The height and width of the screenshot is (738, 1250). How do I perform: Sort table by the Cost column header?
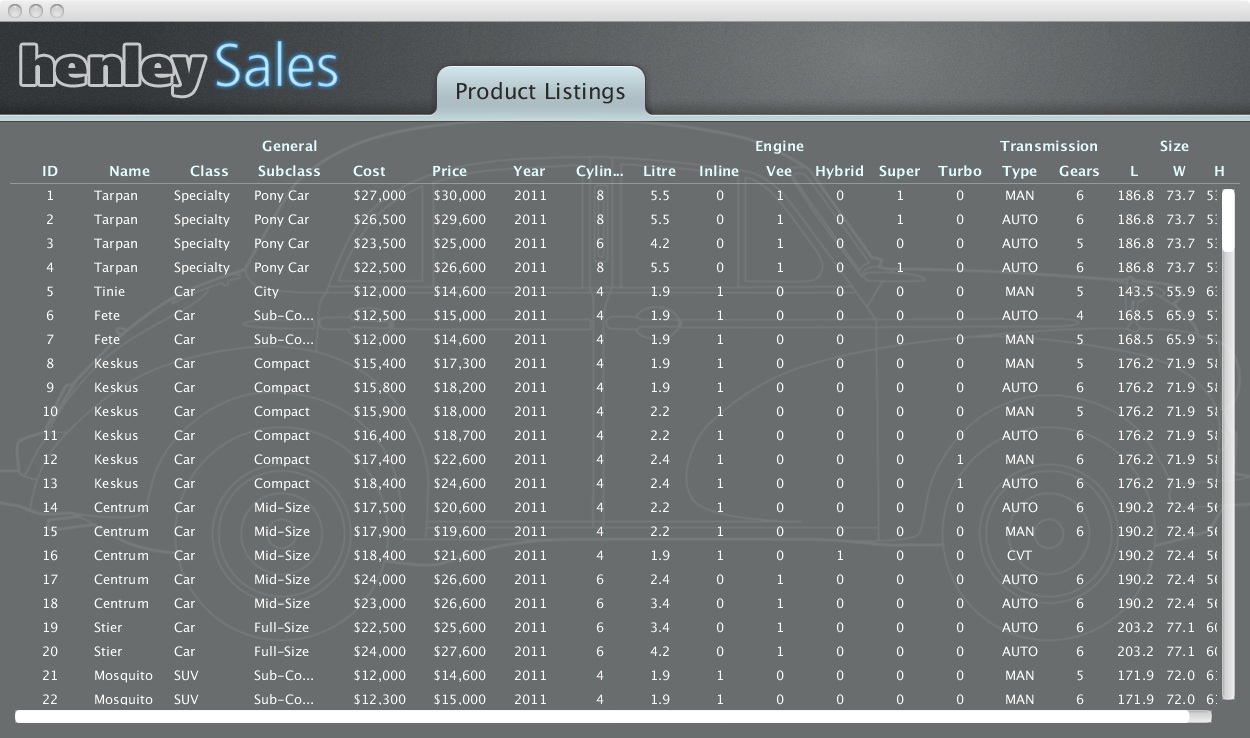point(369,171)
